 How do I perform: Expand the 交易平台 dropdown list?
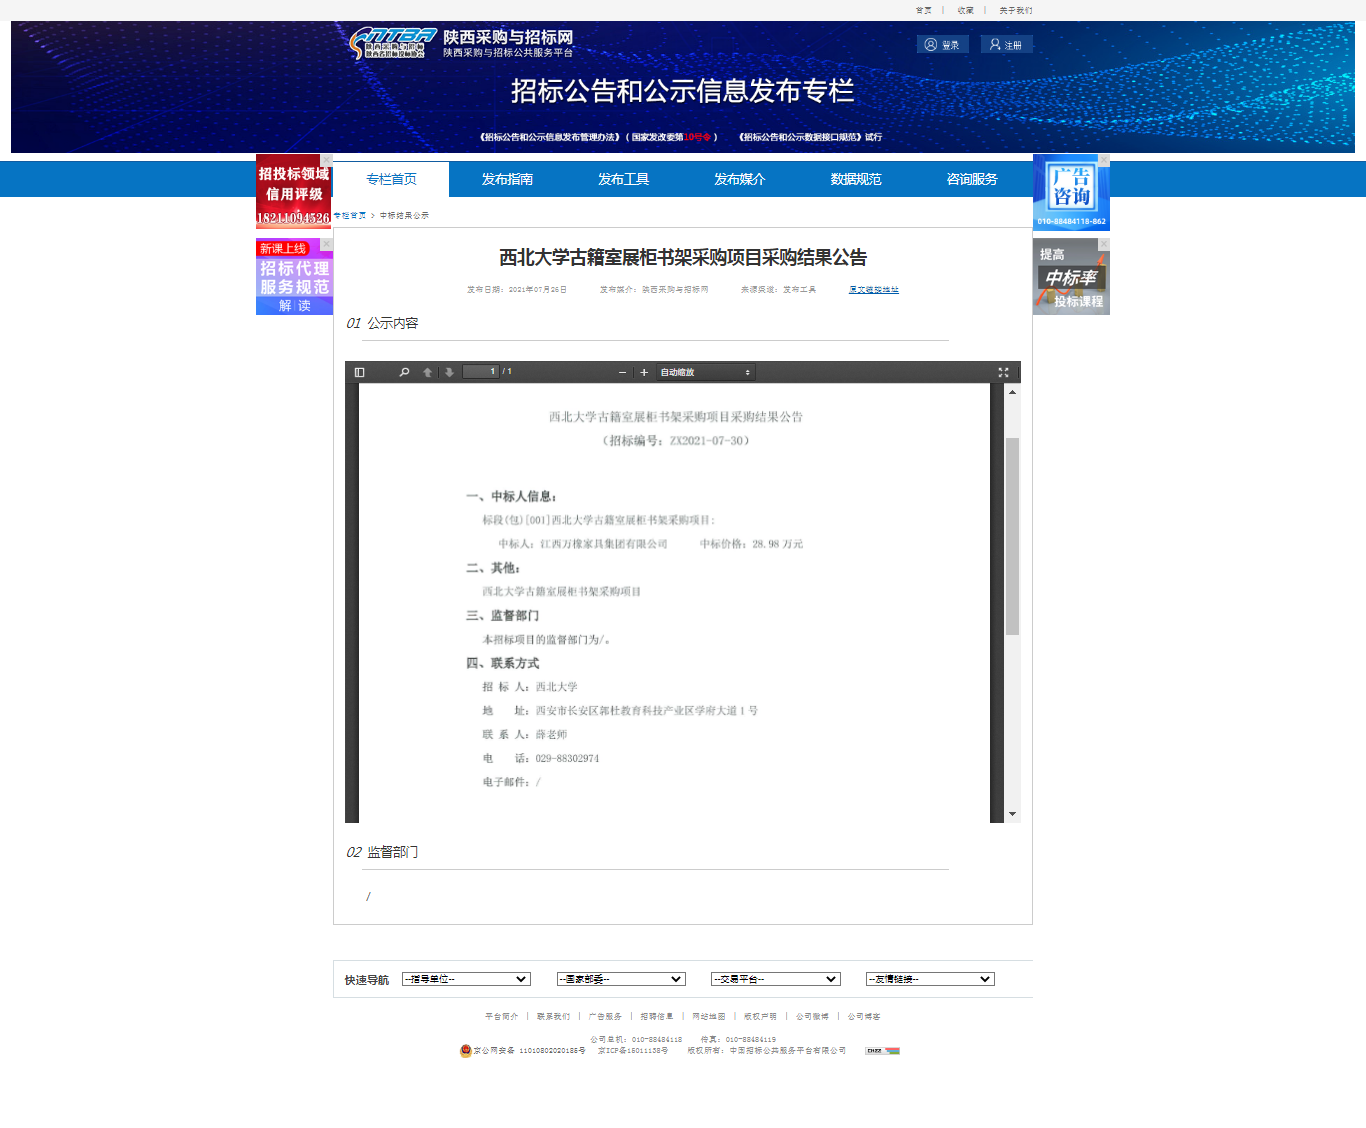775,979
